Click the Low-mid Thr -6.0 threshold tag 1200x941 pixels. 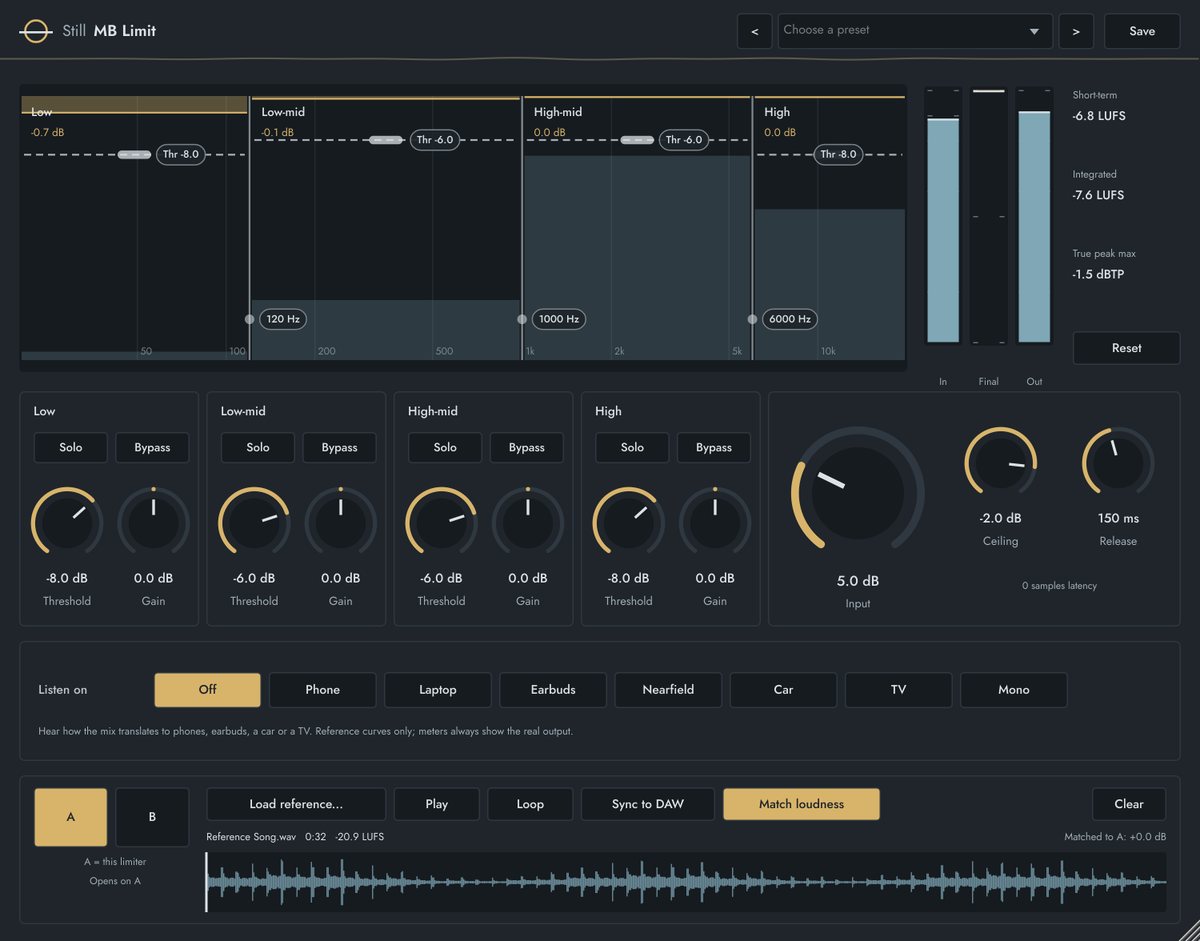click(435, 140)
